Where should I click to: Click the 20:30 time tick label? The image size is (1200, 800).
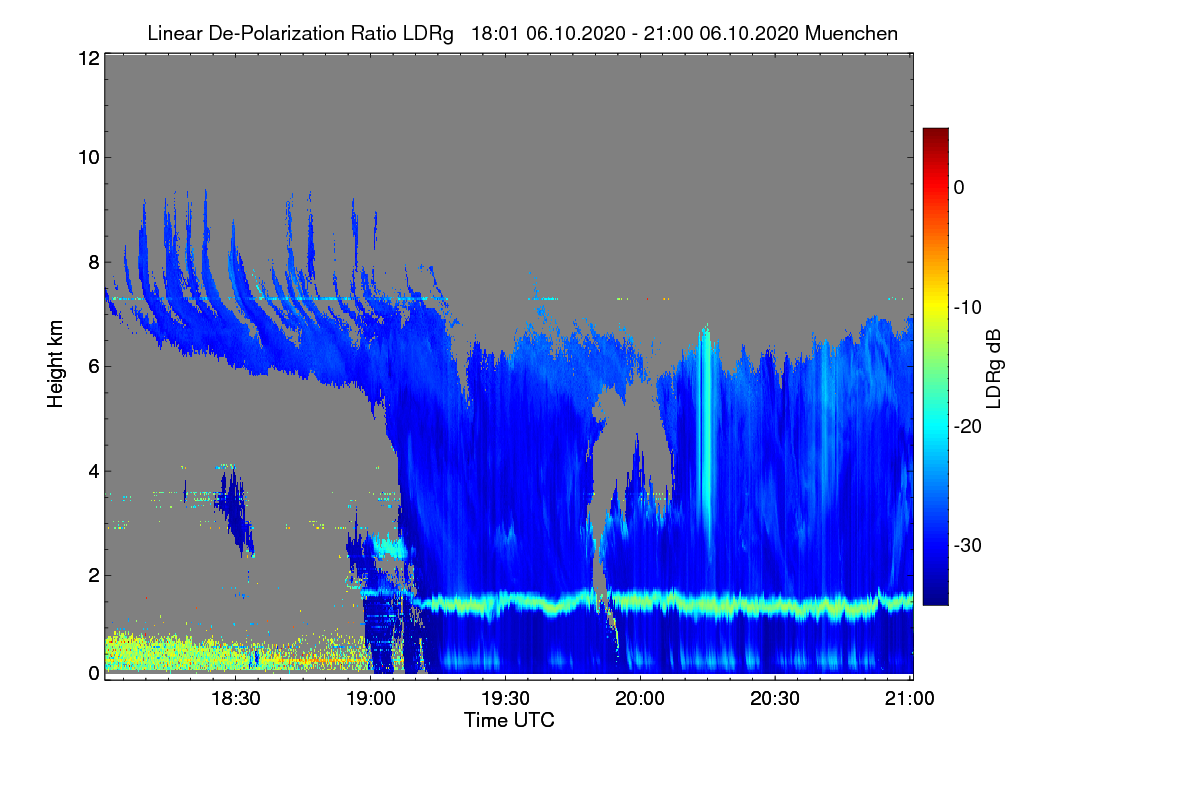(x=776, y=699)
